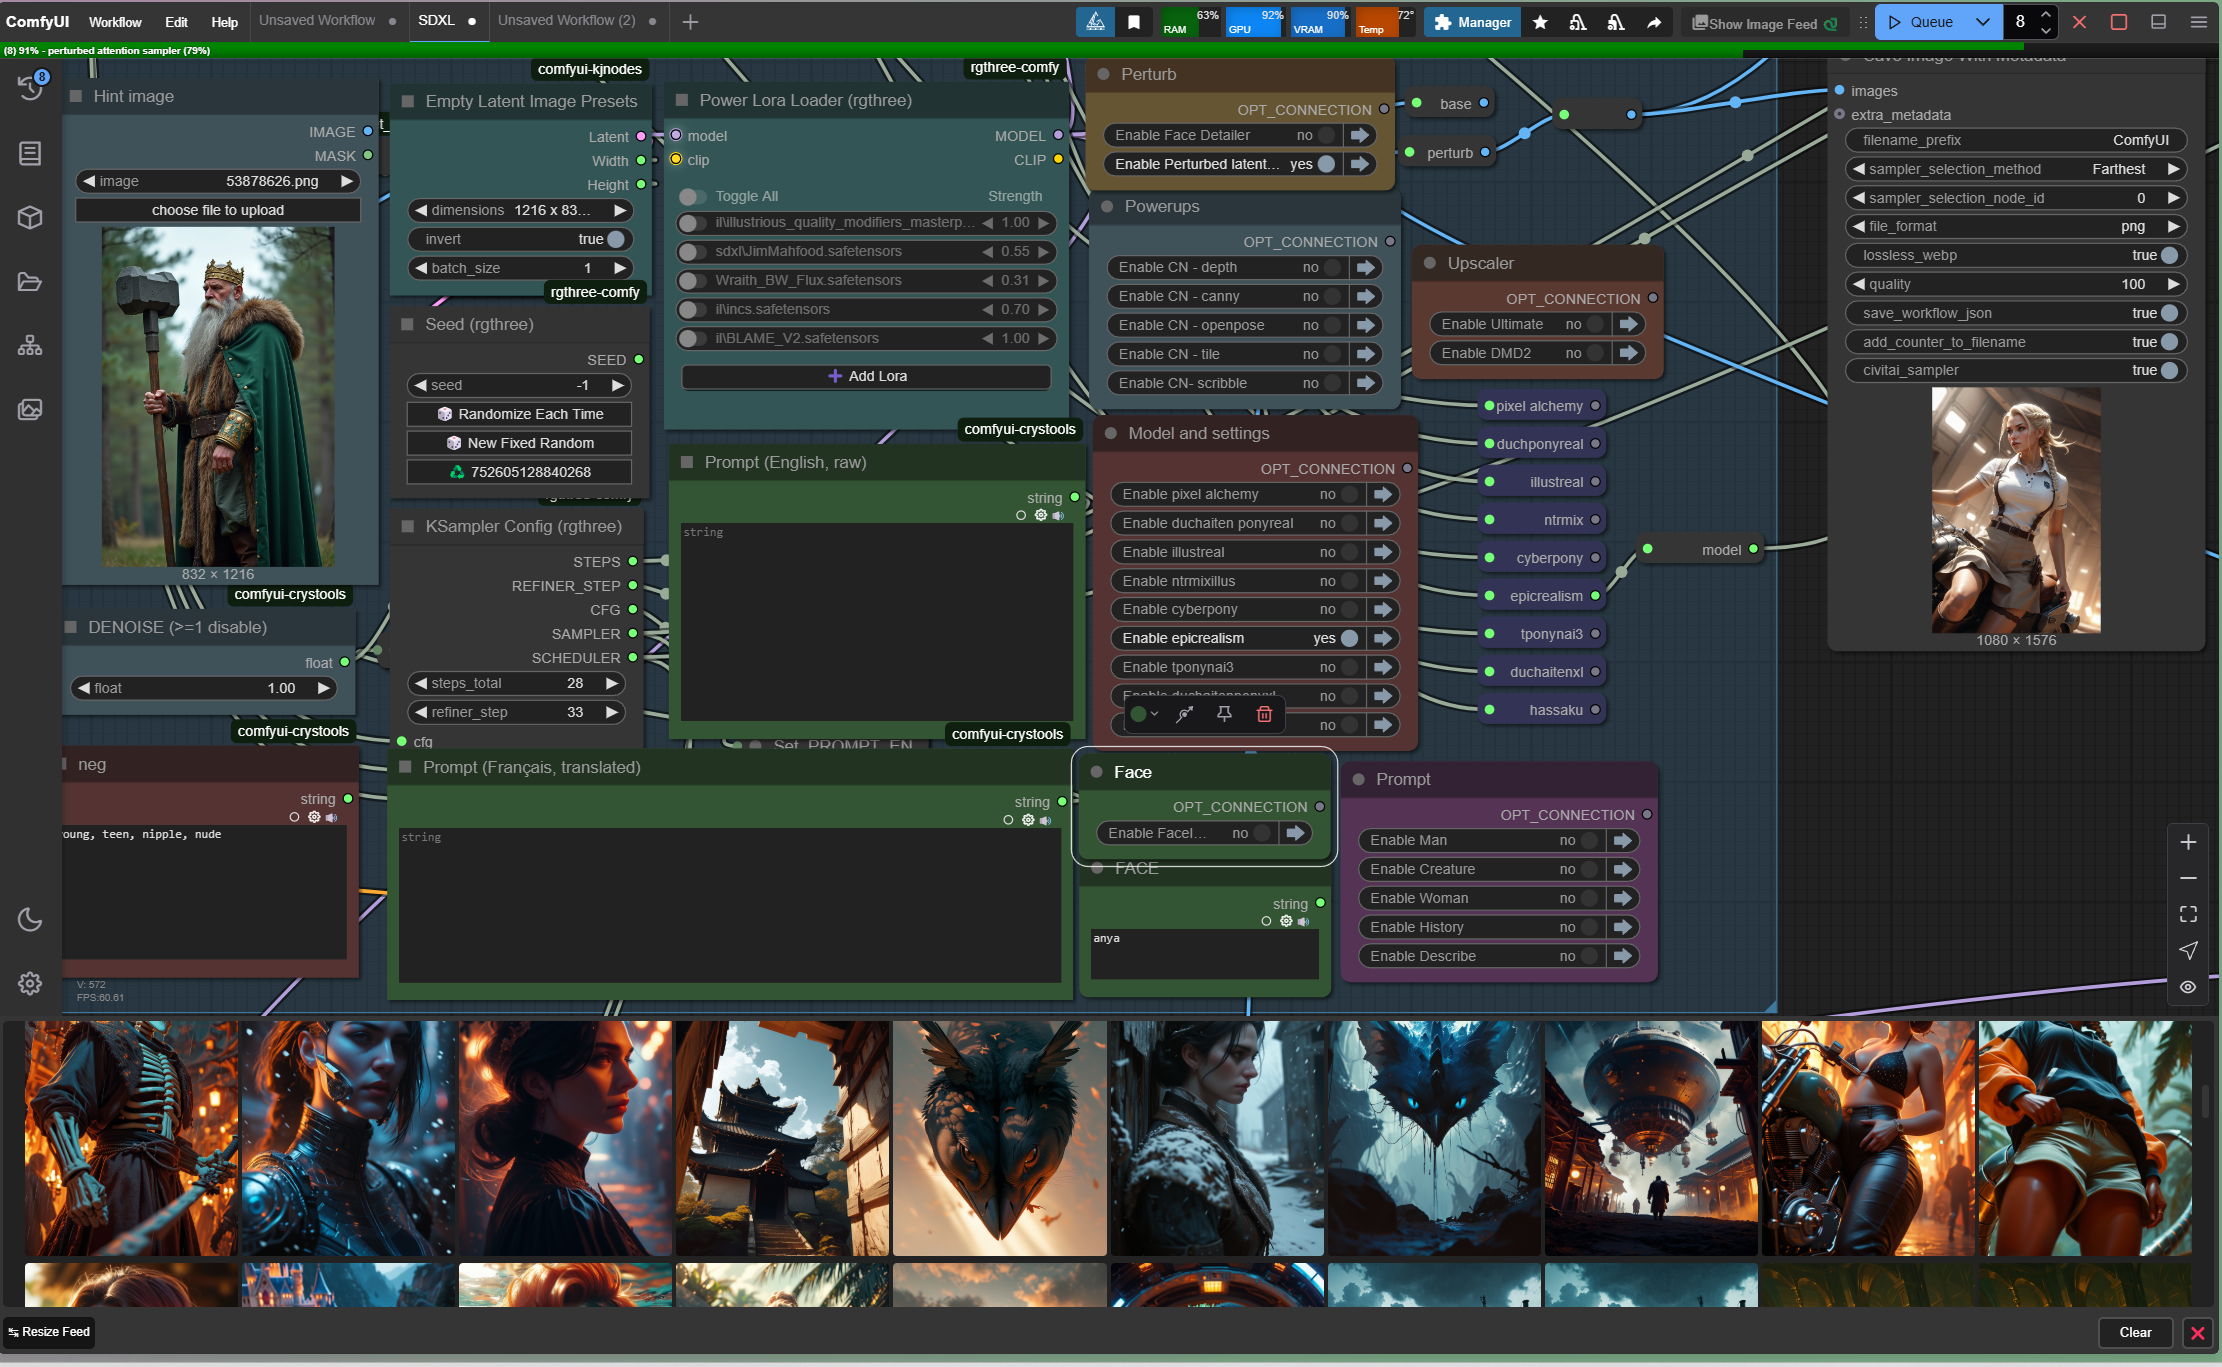Open the dimensions preset selector

(x=520, y=210)
